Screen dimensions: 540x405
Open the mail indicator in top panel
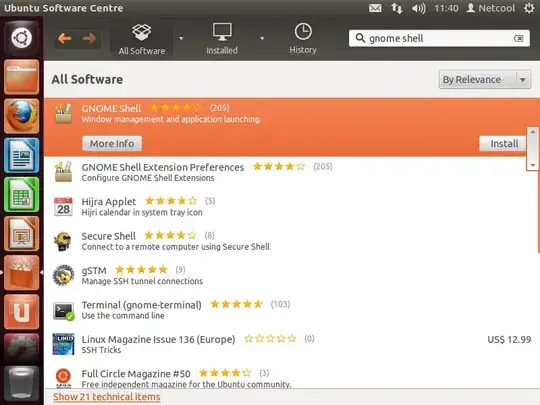point(375,8)
